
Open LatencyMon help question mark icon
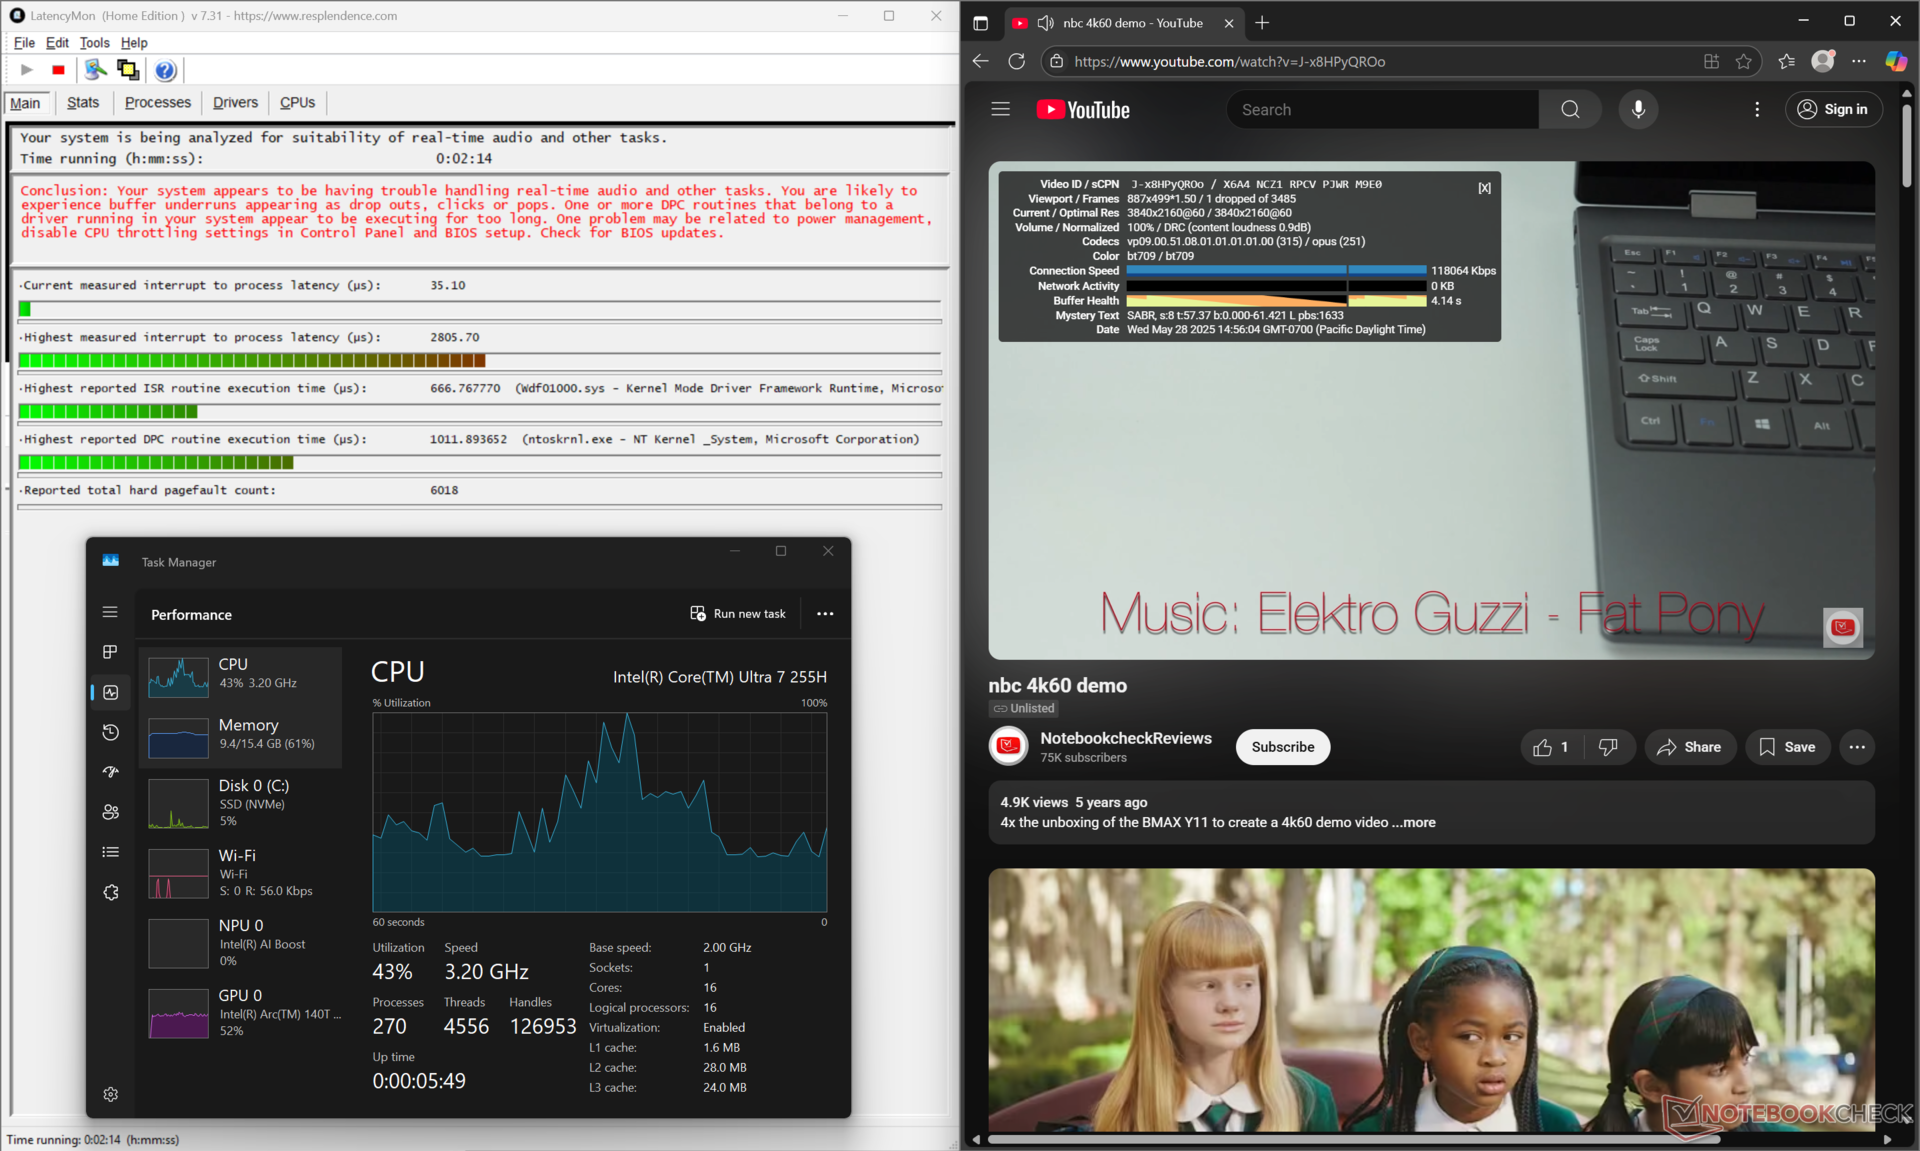(x=166, y=70)
